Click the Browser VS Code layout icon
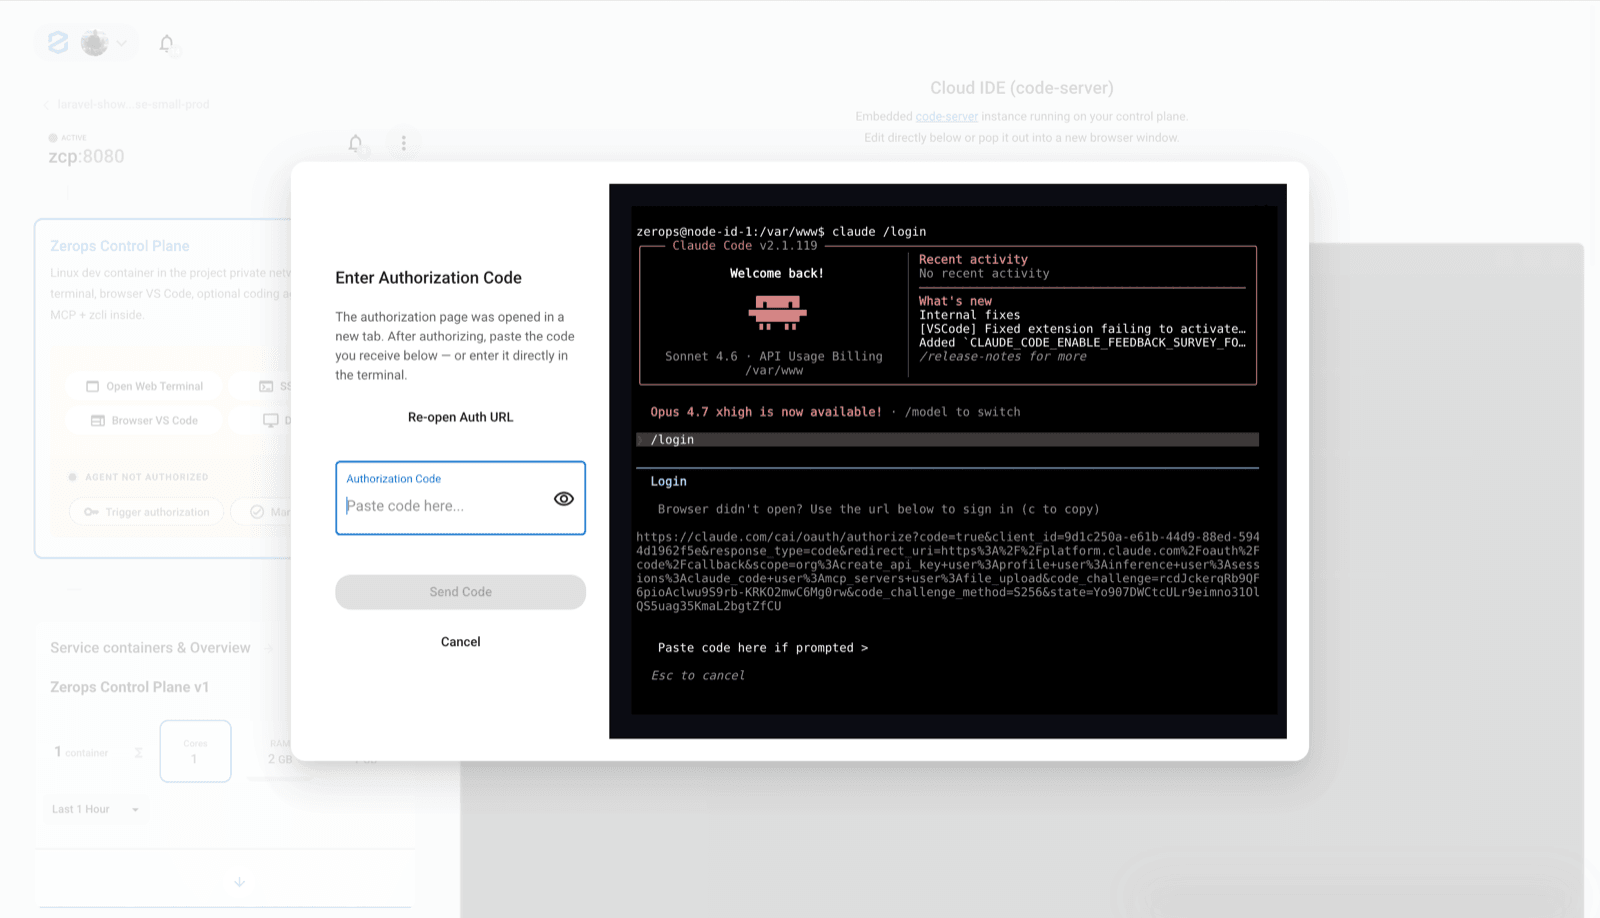This screenshot has width=1600, height=918. point(98,421)
